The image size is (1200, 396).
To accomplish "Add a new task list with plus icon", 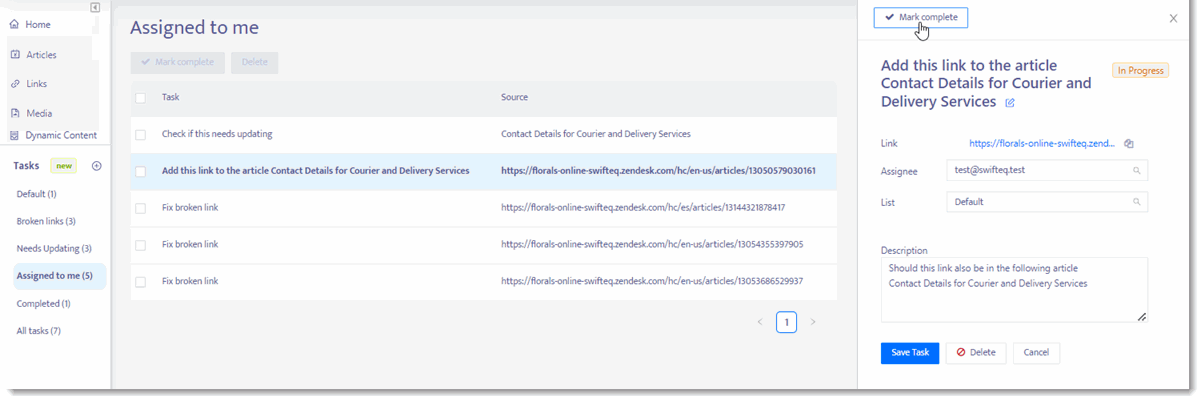I will click(x=97, y=166).
